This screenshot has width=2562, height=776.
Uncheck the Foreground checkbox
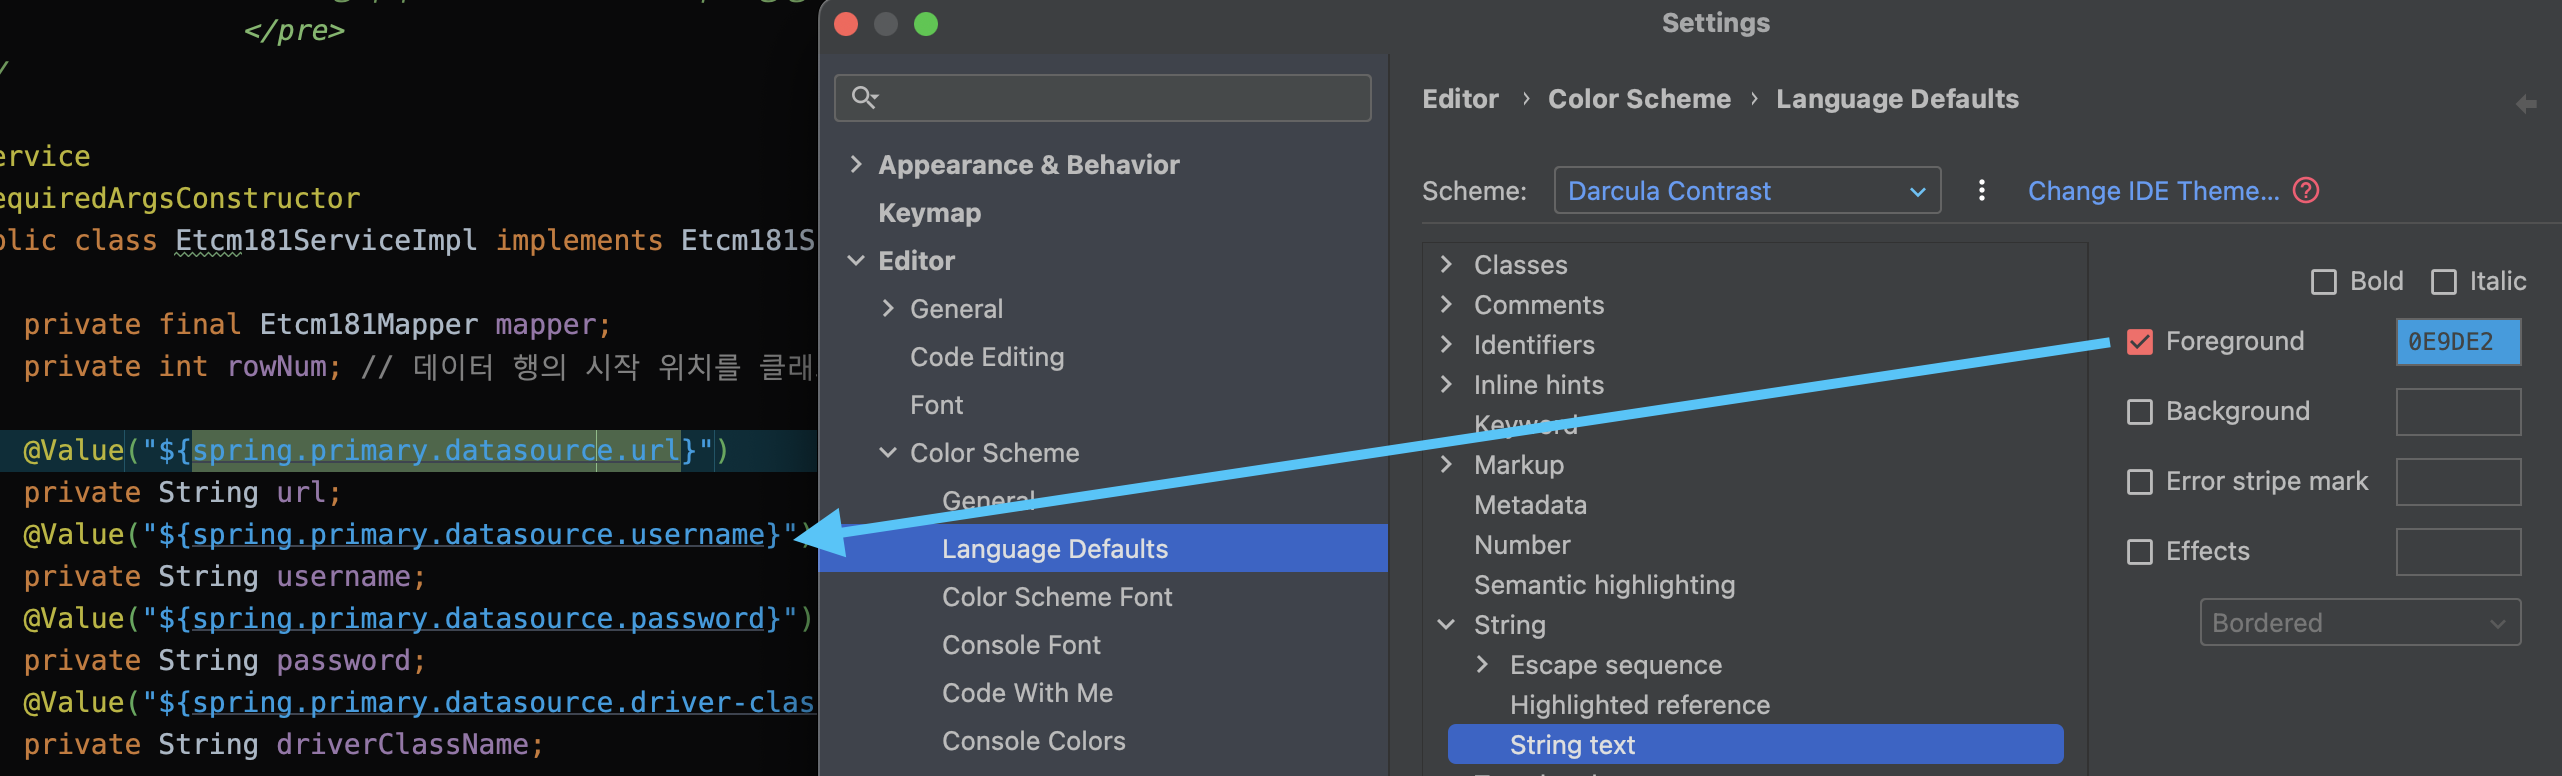2140,342
